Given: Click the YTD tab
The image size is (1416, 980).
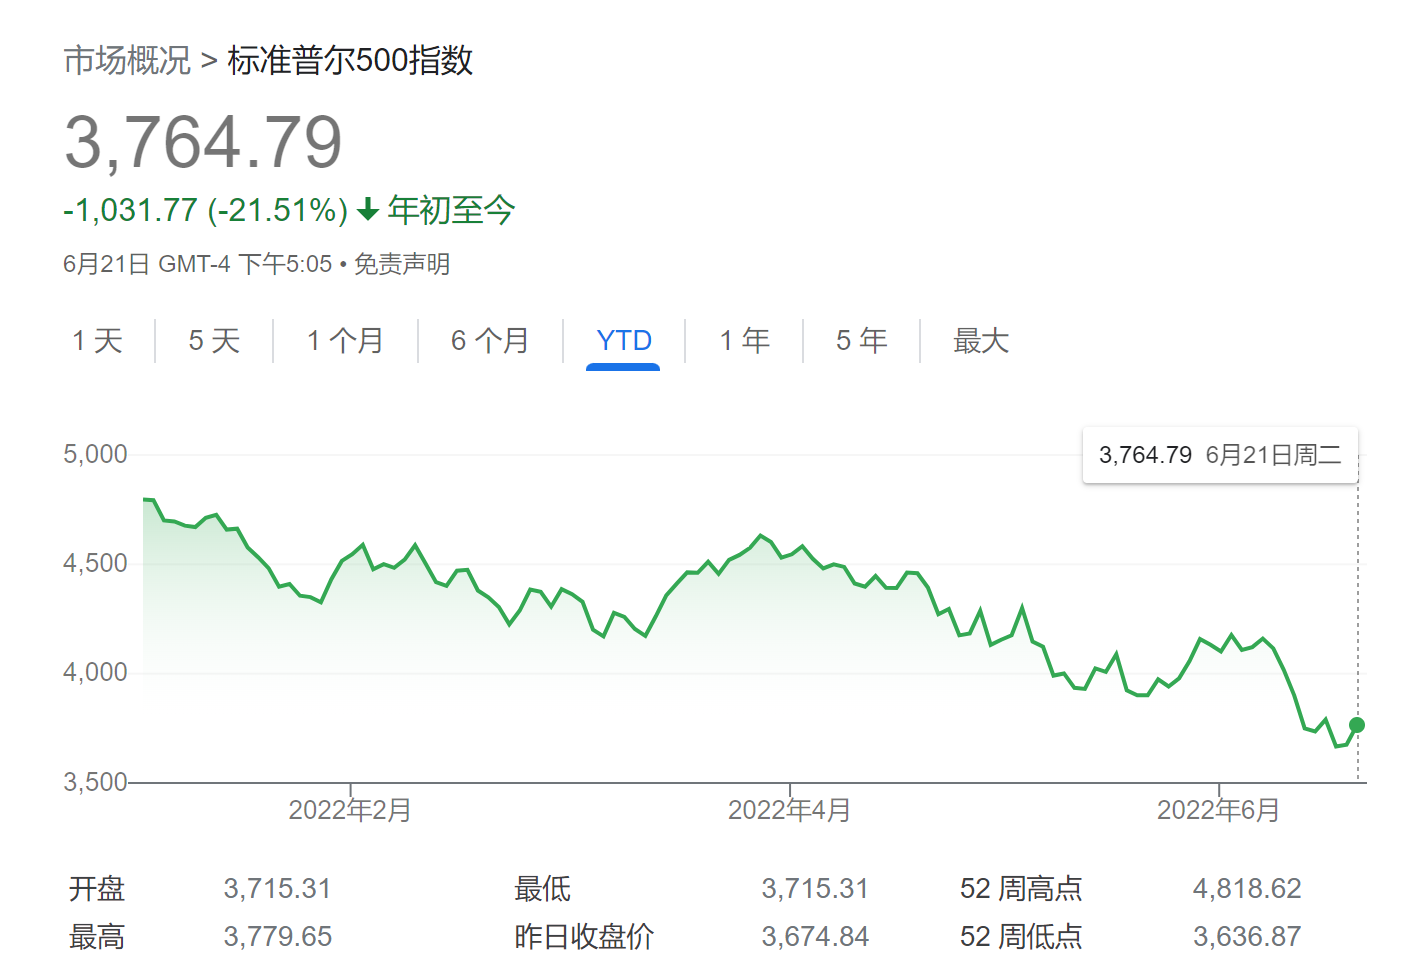Looking at the screenshot, I should click(624, 341).
